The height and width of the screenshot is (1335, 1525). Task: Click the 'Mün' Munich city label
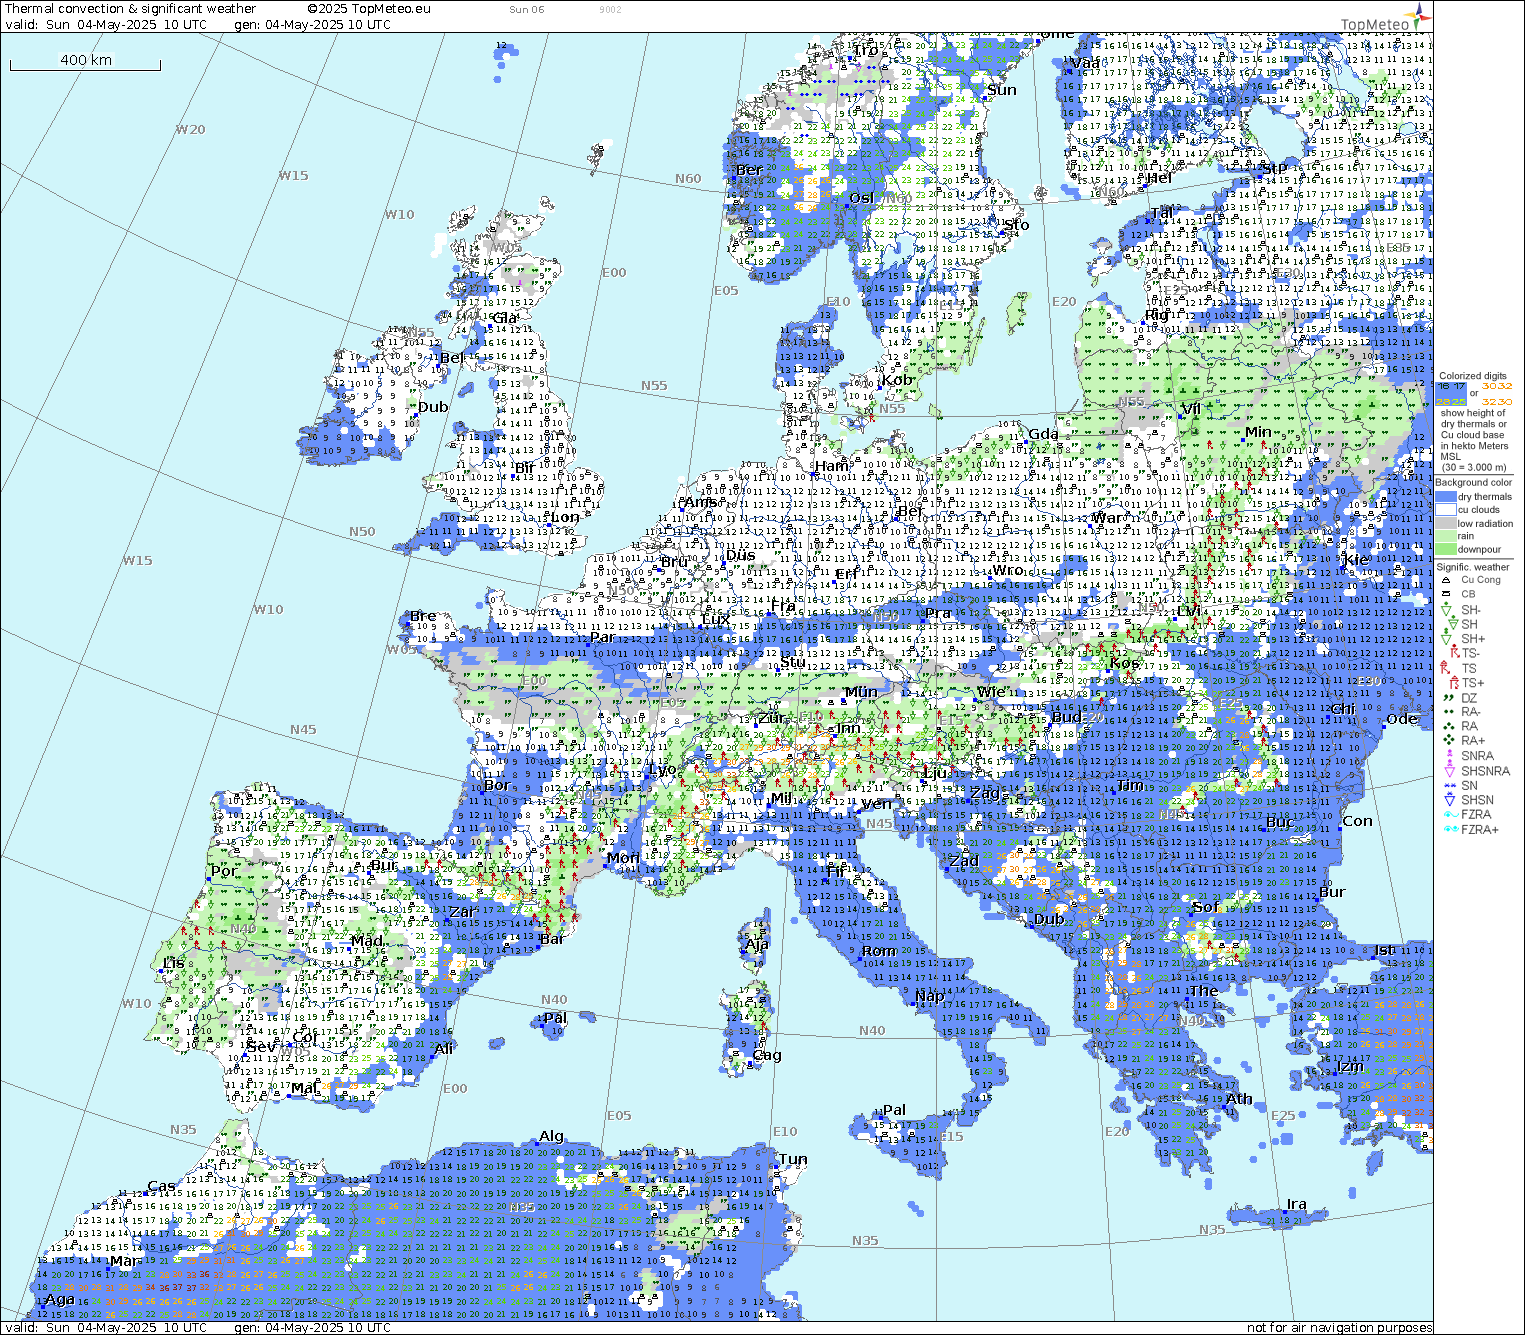[861, 692]
